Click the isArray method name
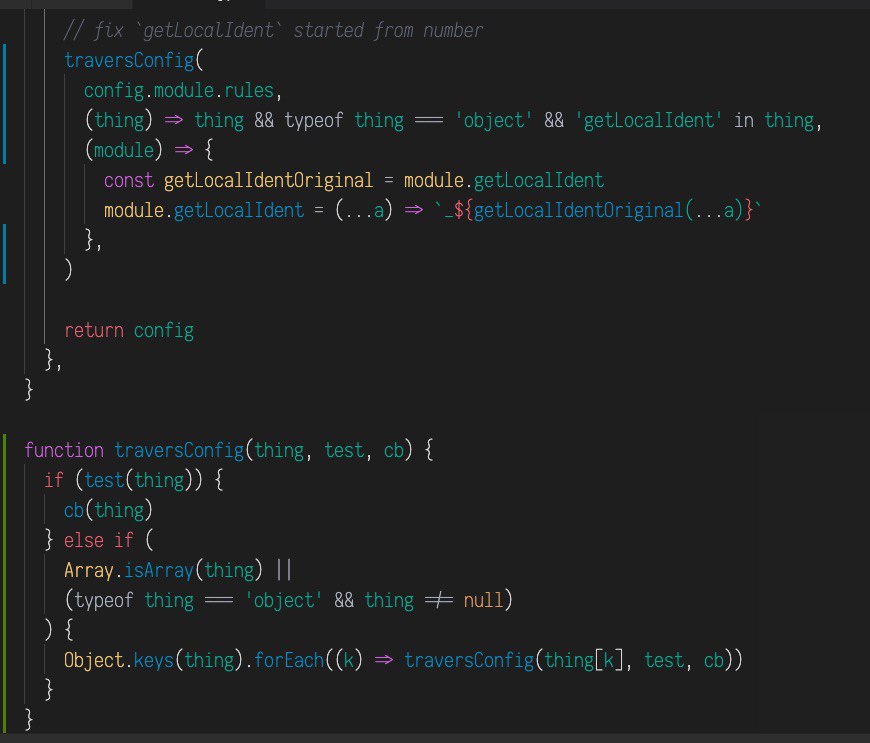This screenshot has height=743, width=870. point(158,570)
